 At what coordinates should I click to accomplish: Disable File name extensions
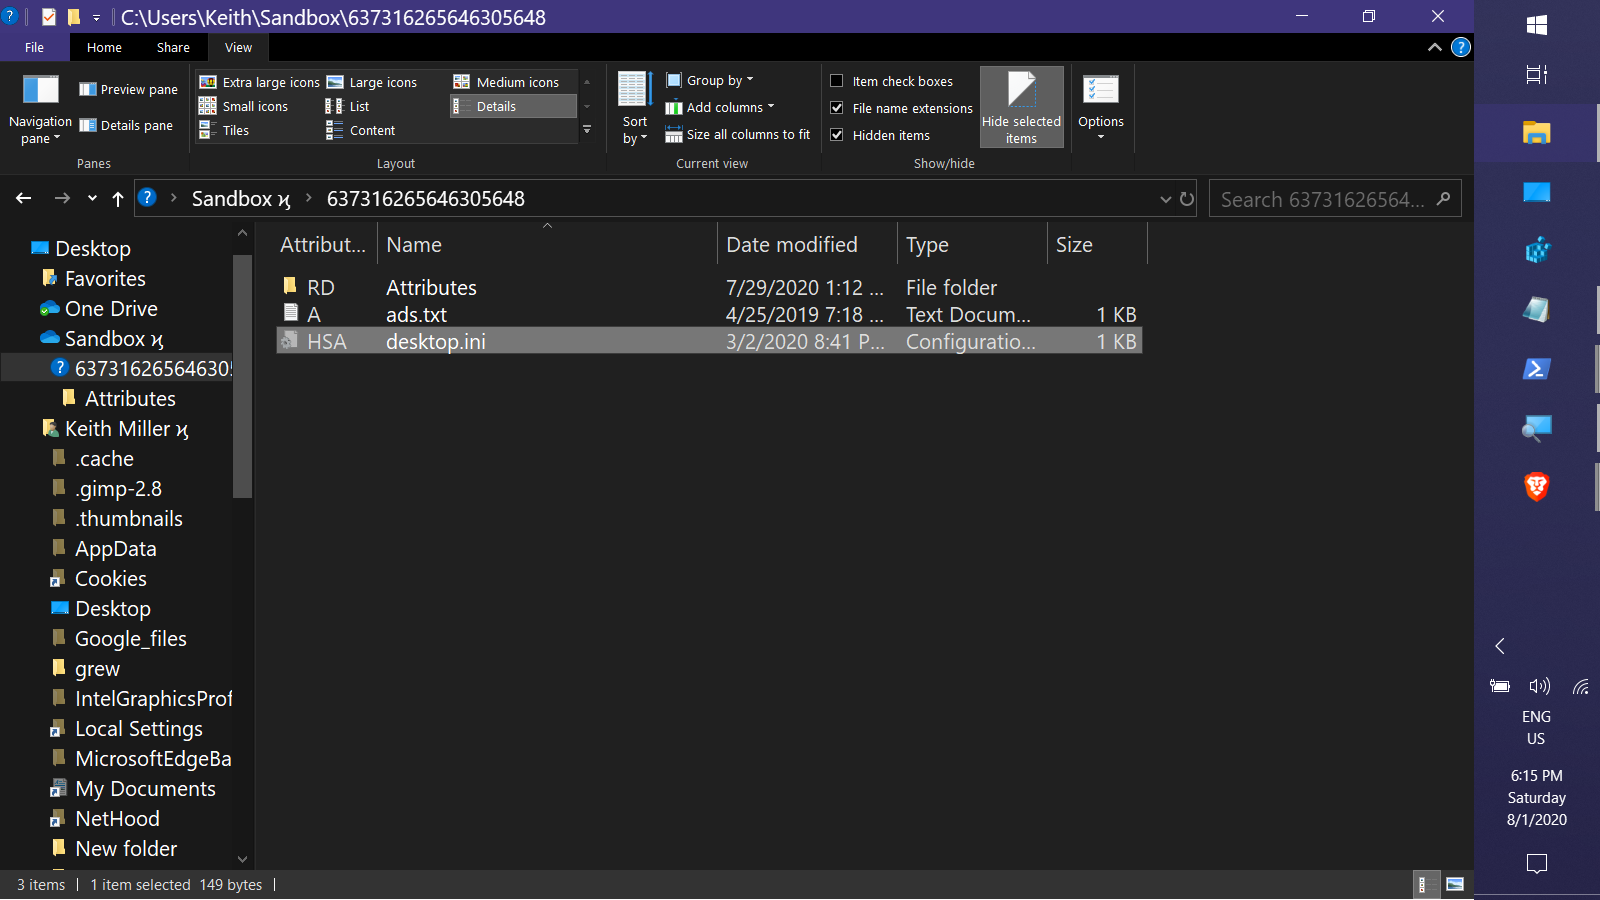(837, 108)
